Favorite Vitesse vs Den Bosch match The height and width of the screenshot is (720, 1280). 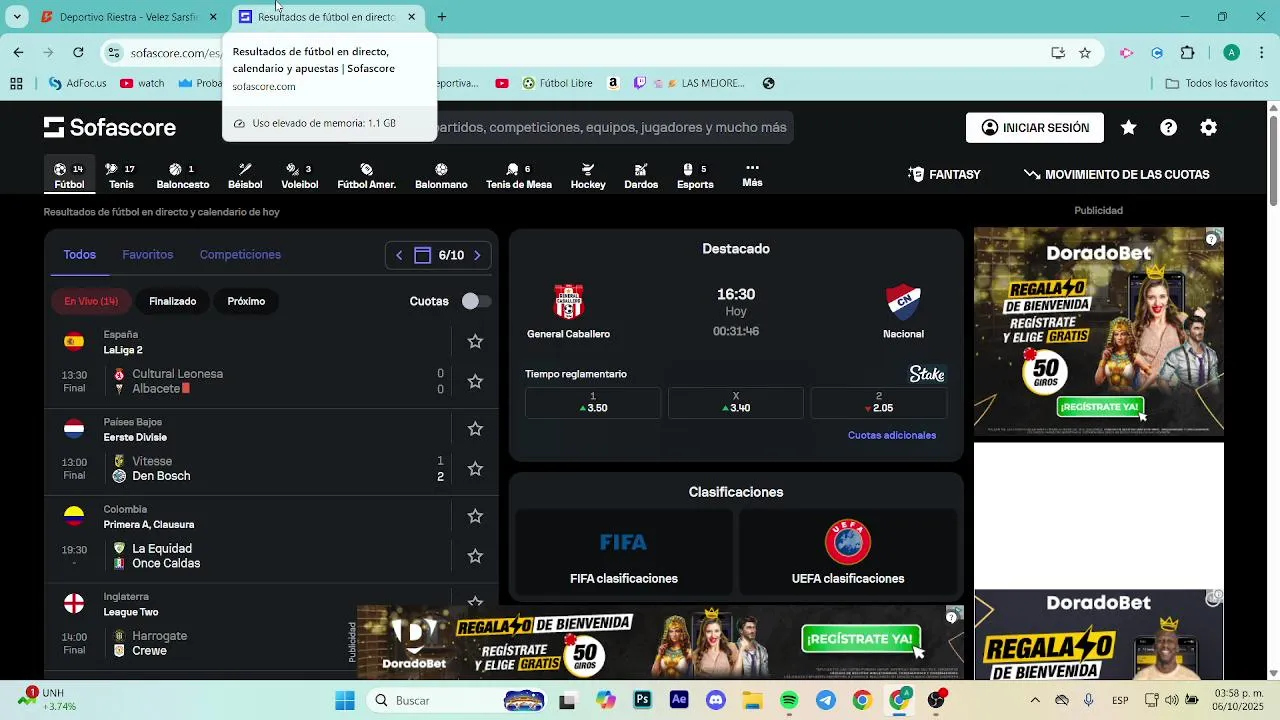475,468
